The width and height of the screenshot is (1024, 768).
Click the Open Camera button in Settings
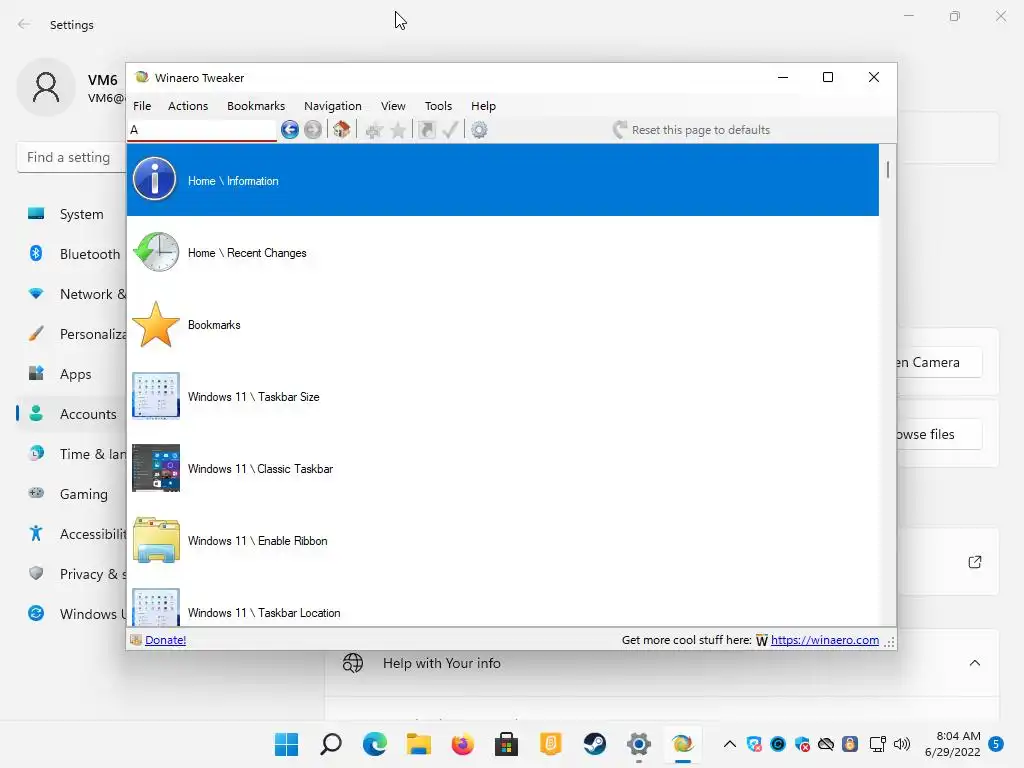pyautogui.click(x=940, y=362)
